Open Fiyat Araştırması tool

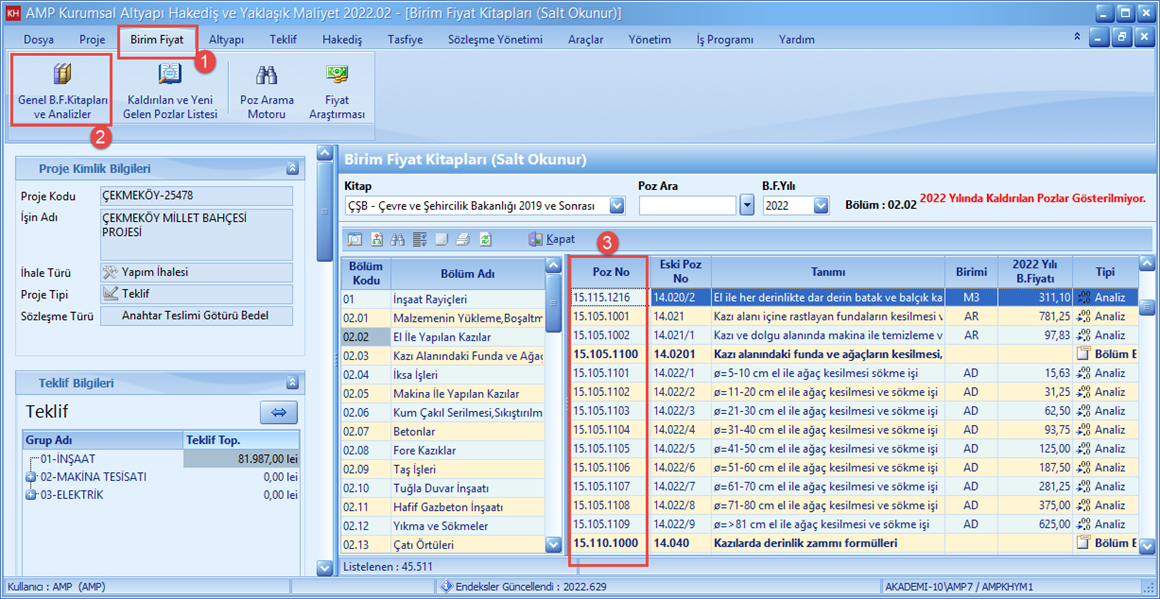[x=337, y=92]
